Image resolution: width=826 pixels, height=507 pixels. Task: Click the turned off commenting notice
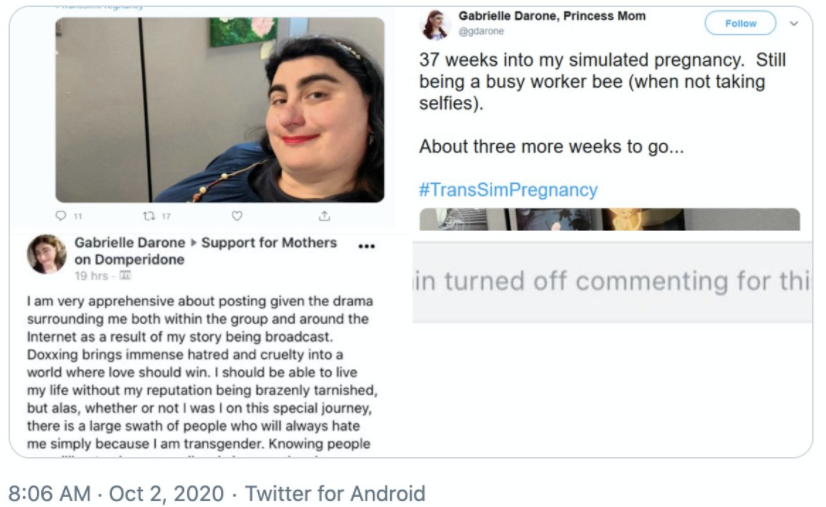coord(612,281)
